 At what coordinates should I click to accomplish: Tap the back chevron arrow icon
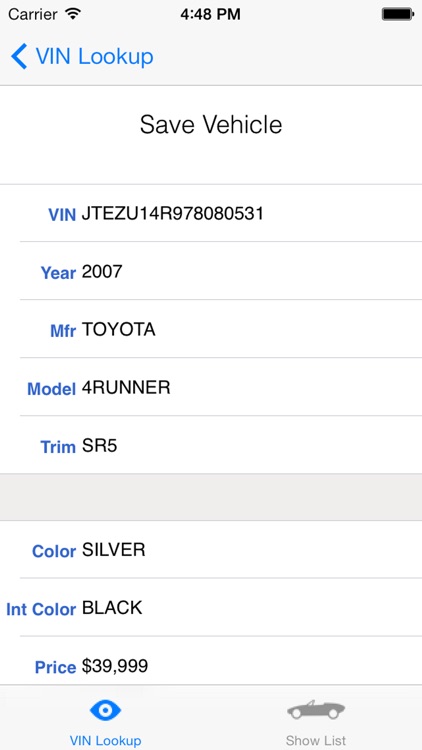click(x=19, y=56)
